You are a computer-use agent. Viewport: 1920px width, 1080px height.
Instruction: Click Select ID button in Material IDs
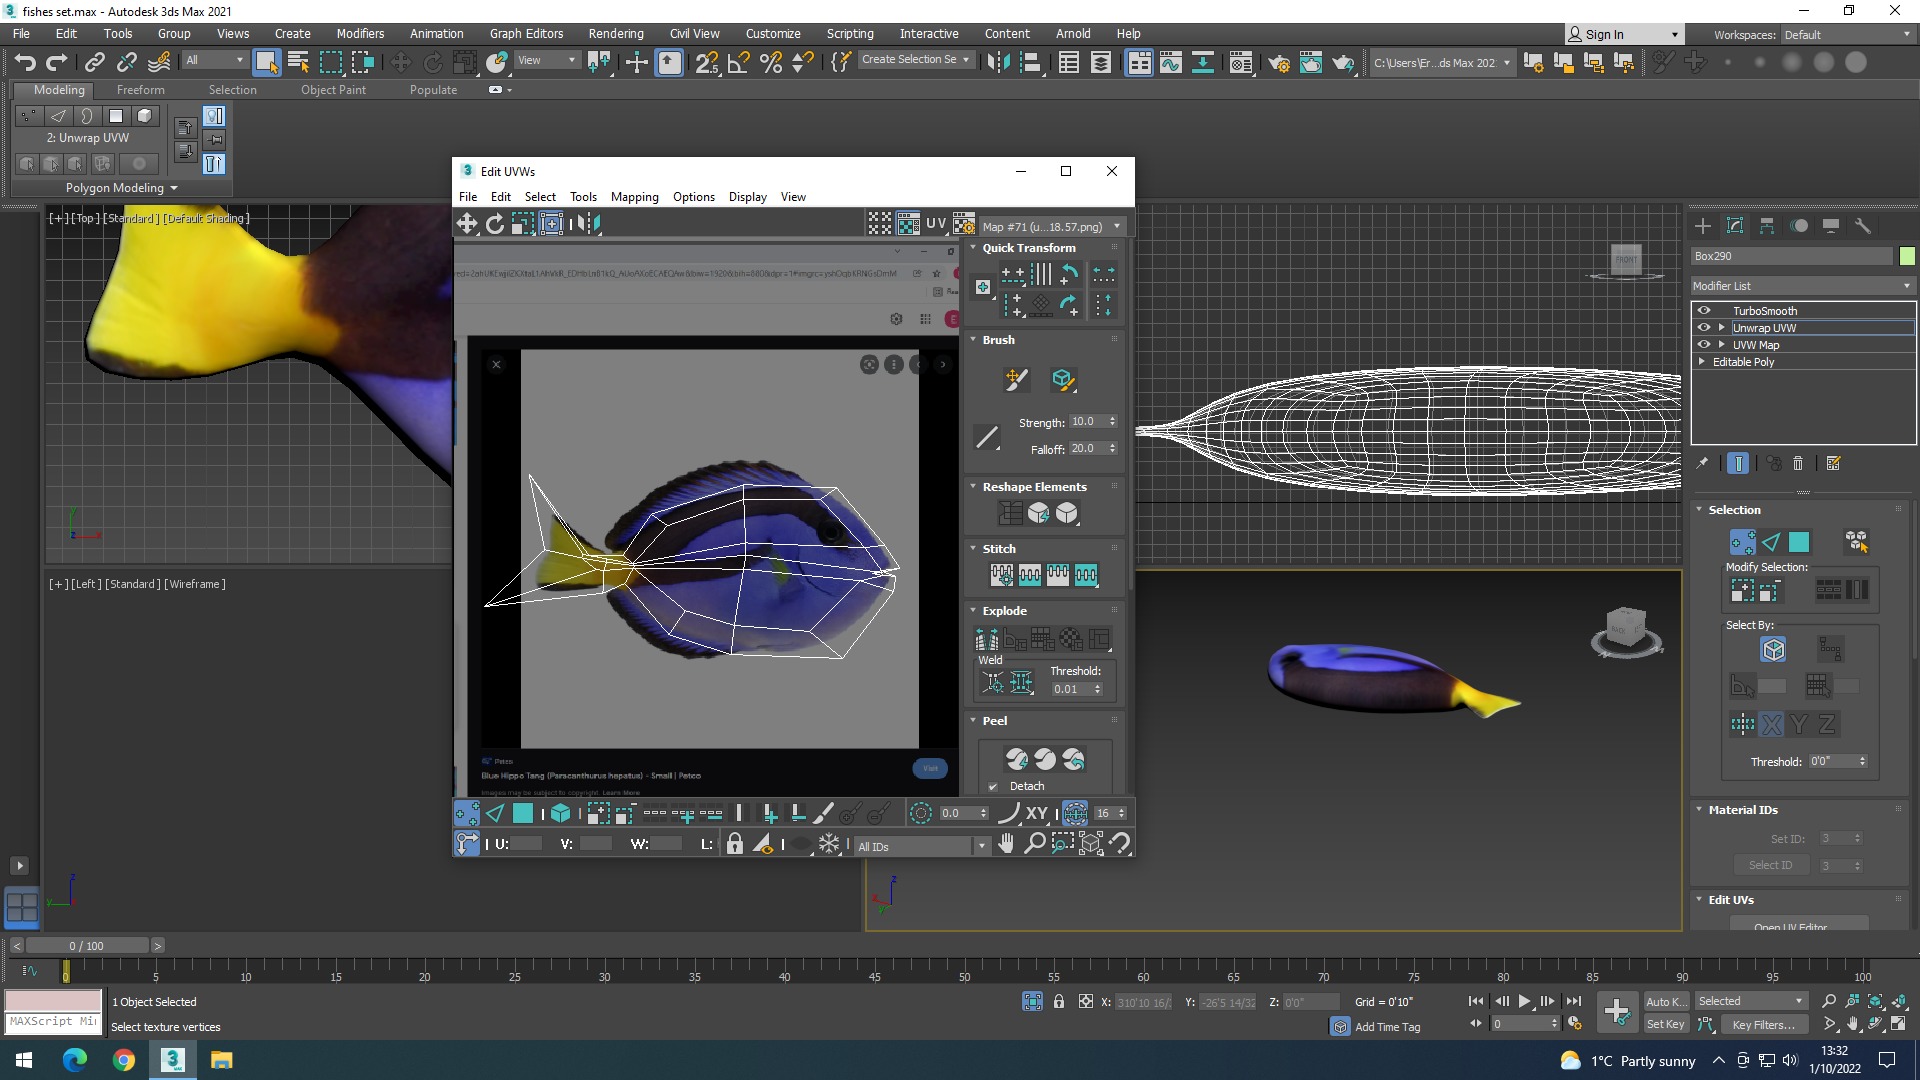click(1770, 866)
